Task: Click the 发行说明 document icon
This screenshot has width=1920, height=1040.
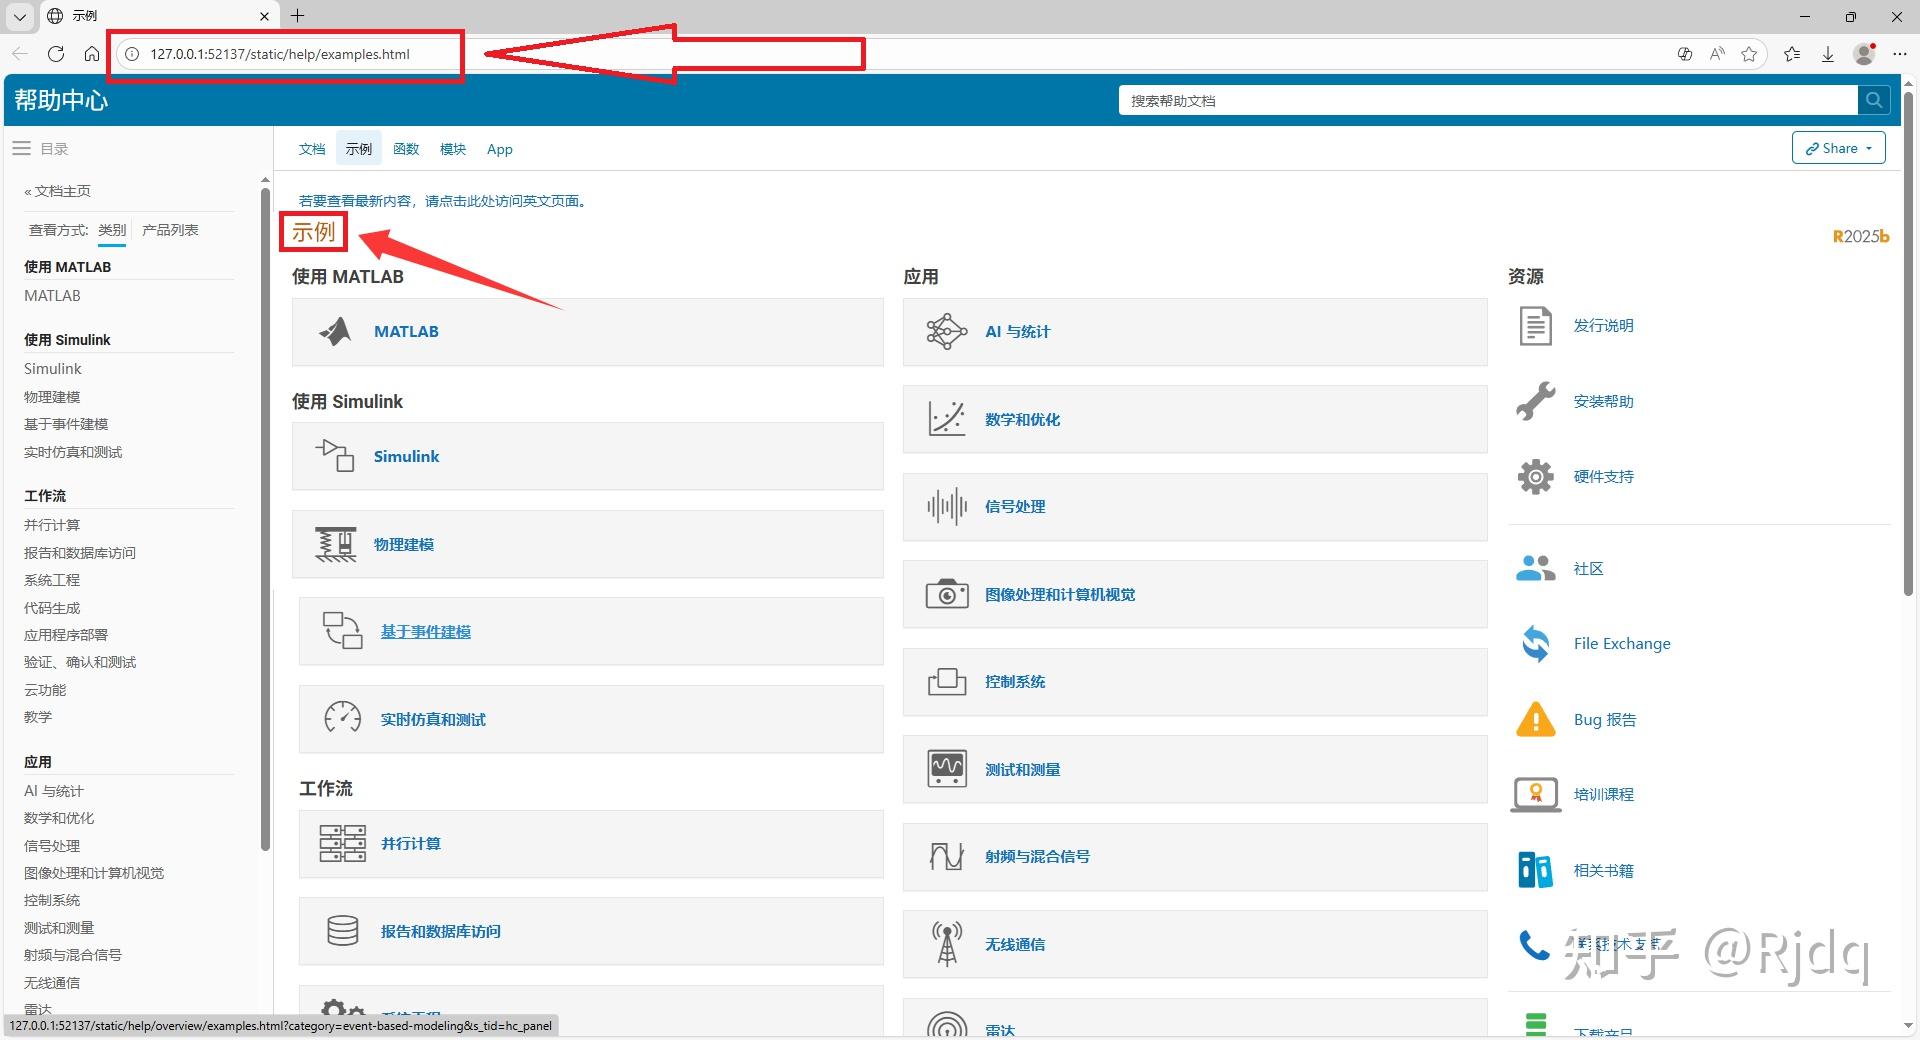Action: [1535, 326]
